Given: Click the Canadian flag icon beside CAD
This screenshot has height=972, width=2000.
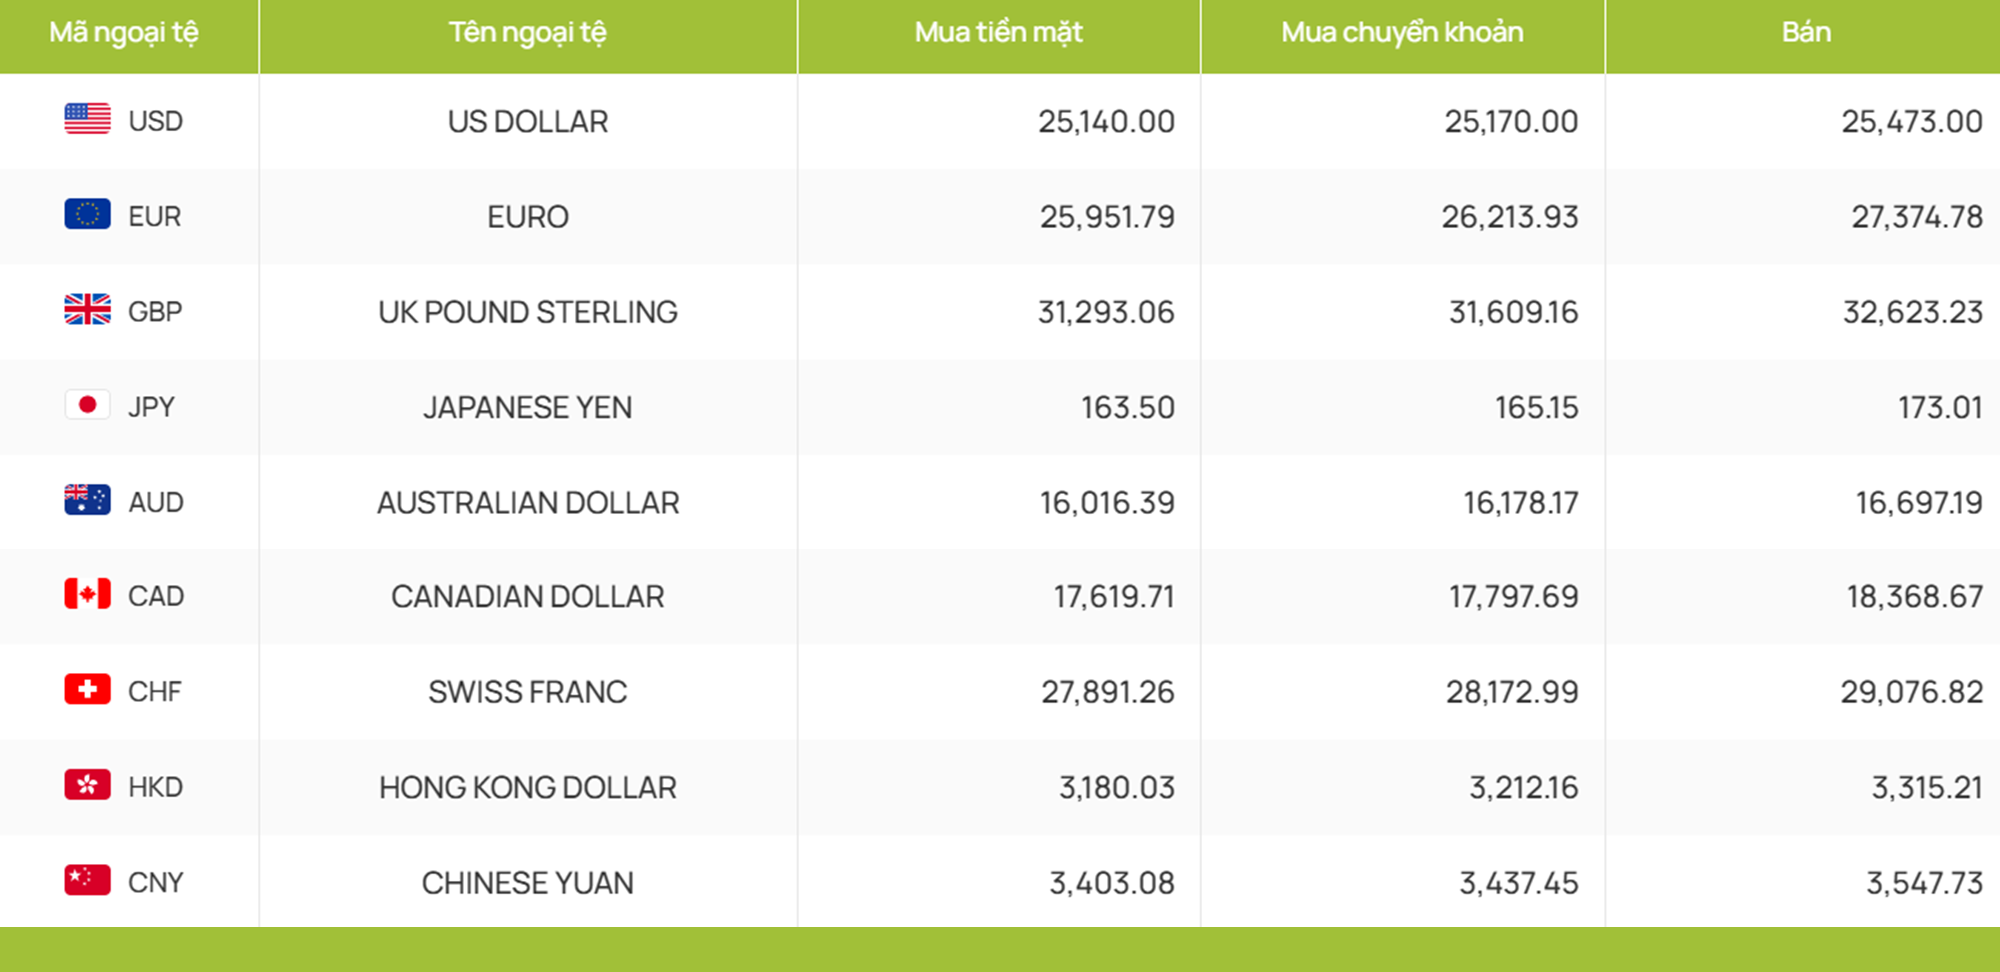Looking at the screenshot, I should click(88, 594).
